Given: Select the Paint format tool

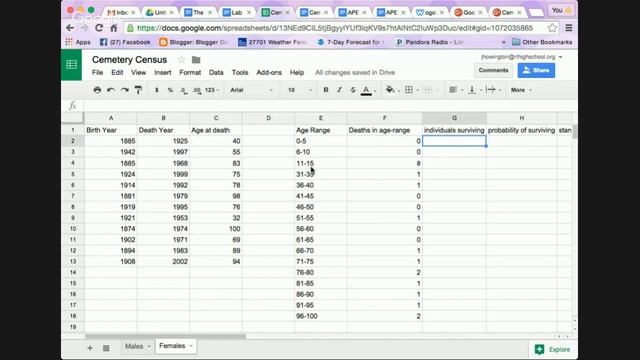Looking at the screenshot, I should pos(138,90).
